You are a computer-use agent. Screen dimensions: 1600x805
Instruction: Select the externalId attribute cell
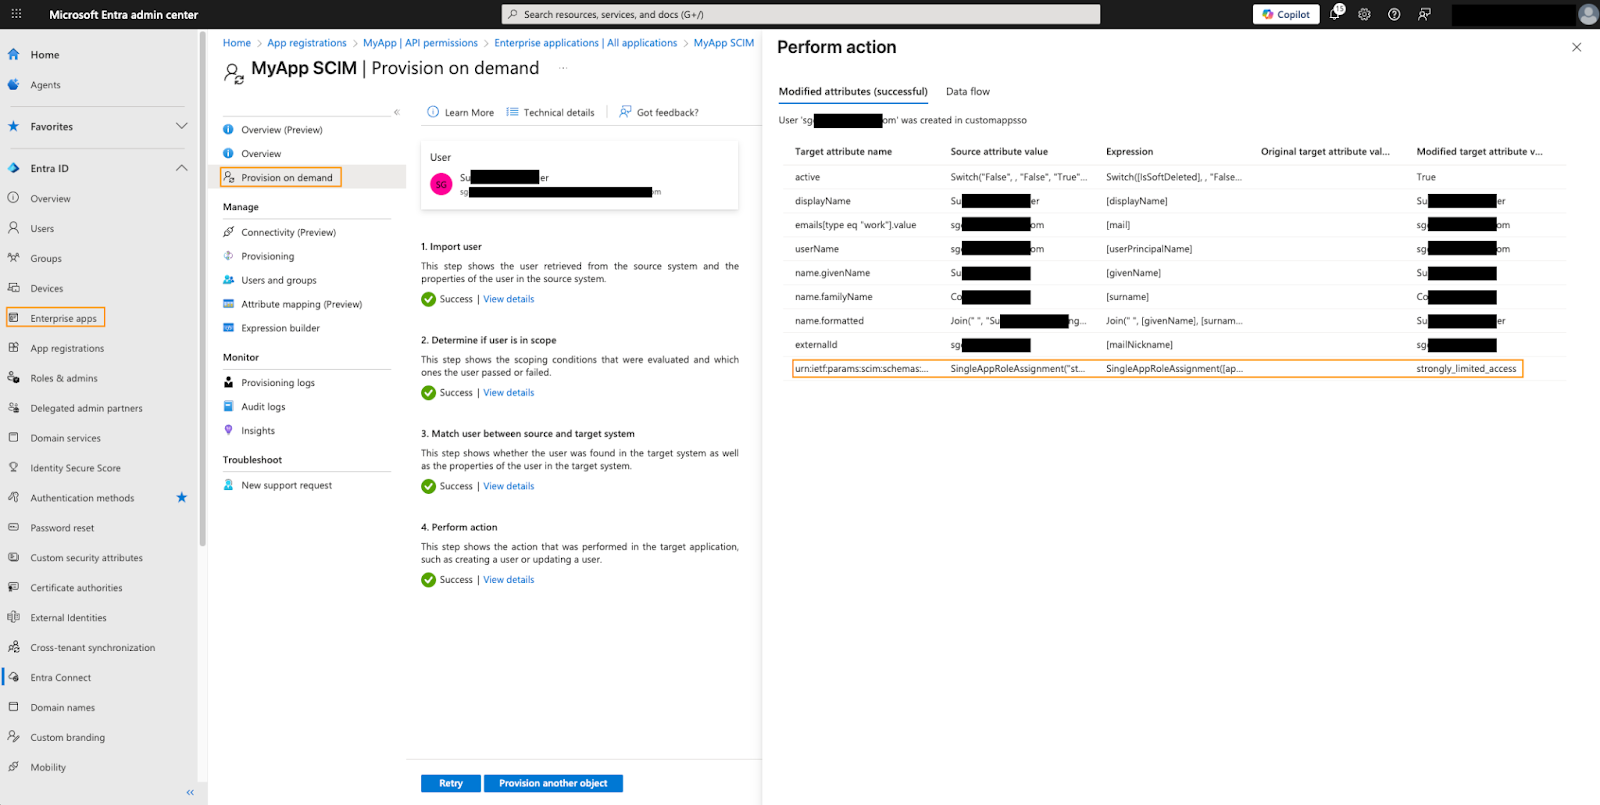pos(816,345)
